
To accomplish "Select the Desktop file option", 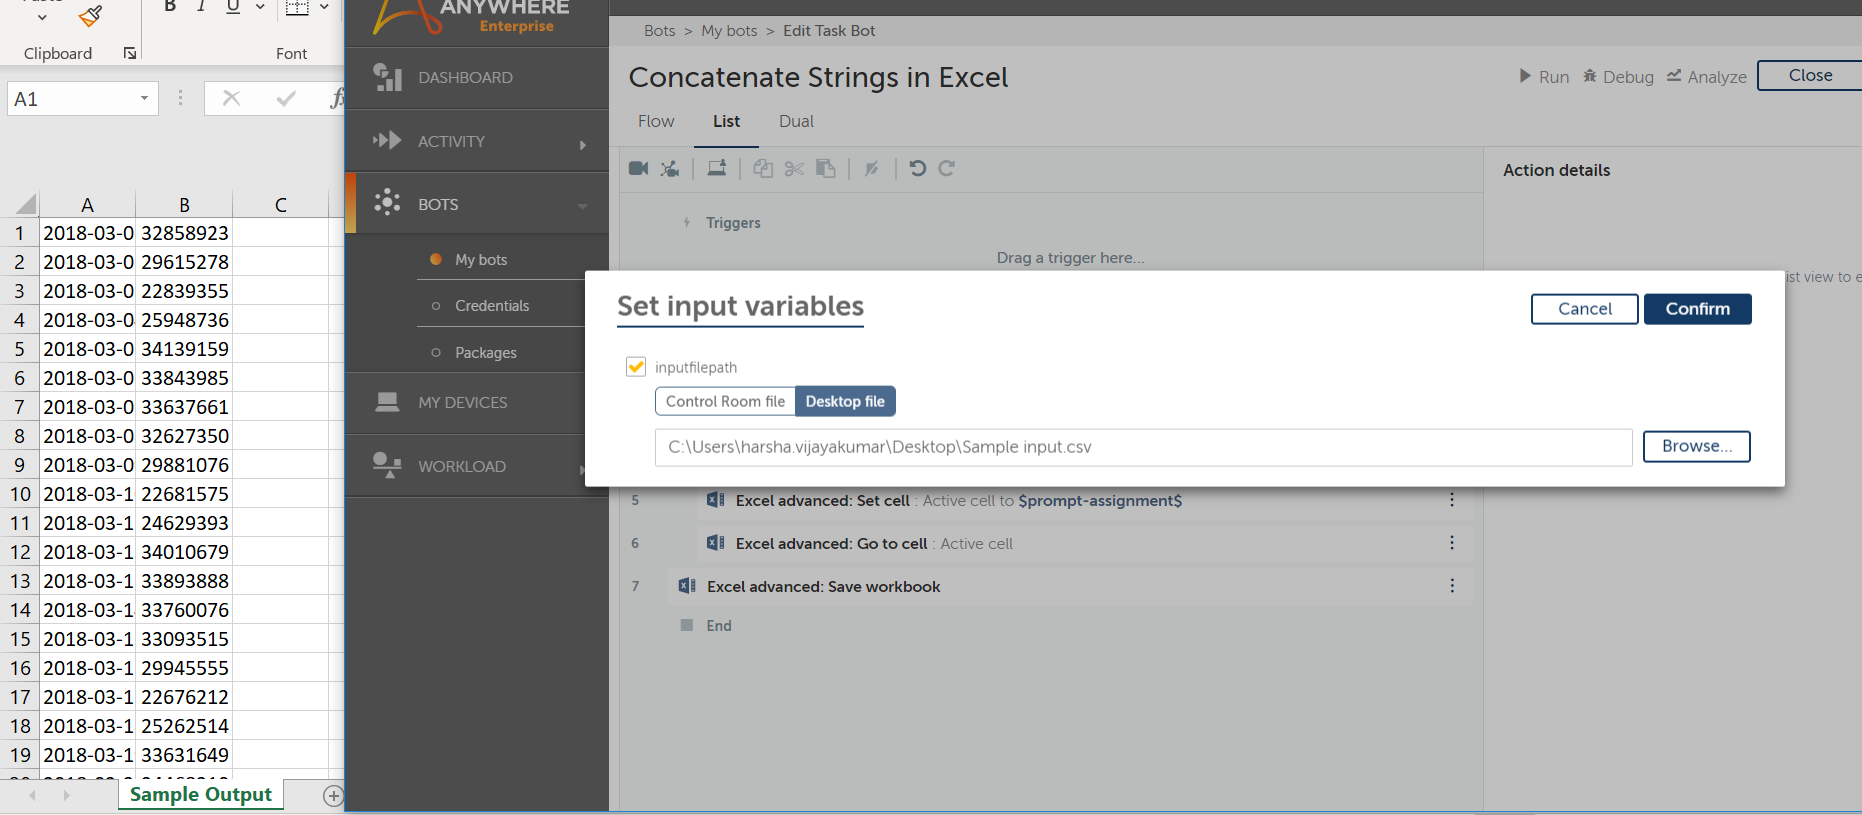I will coord(845,401).
